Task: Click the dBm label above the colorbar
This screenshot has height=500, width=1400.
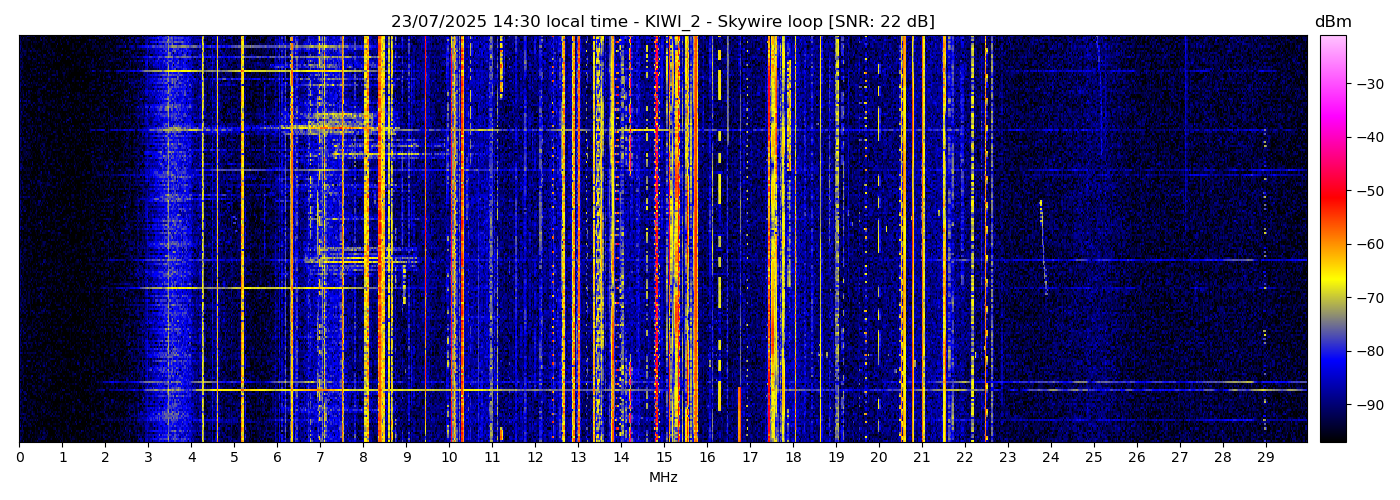Action: [x=1332, y=22]
